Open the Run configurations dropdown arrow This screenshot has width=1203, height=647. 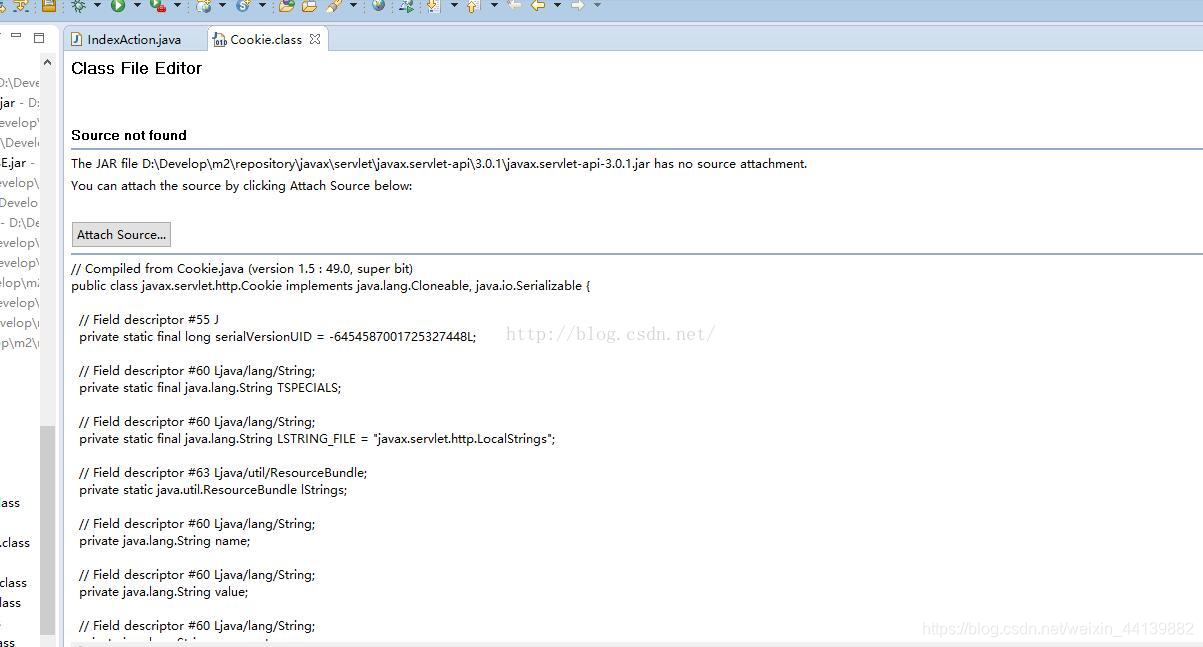click(137, 5)
